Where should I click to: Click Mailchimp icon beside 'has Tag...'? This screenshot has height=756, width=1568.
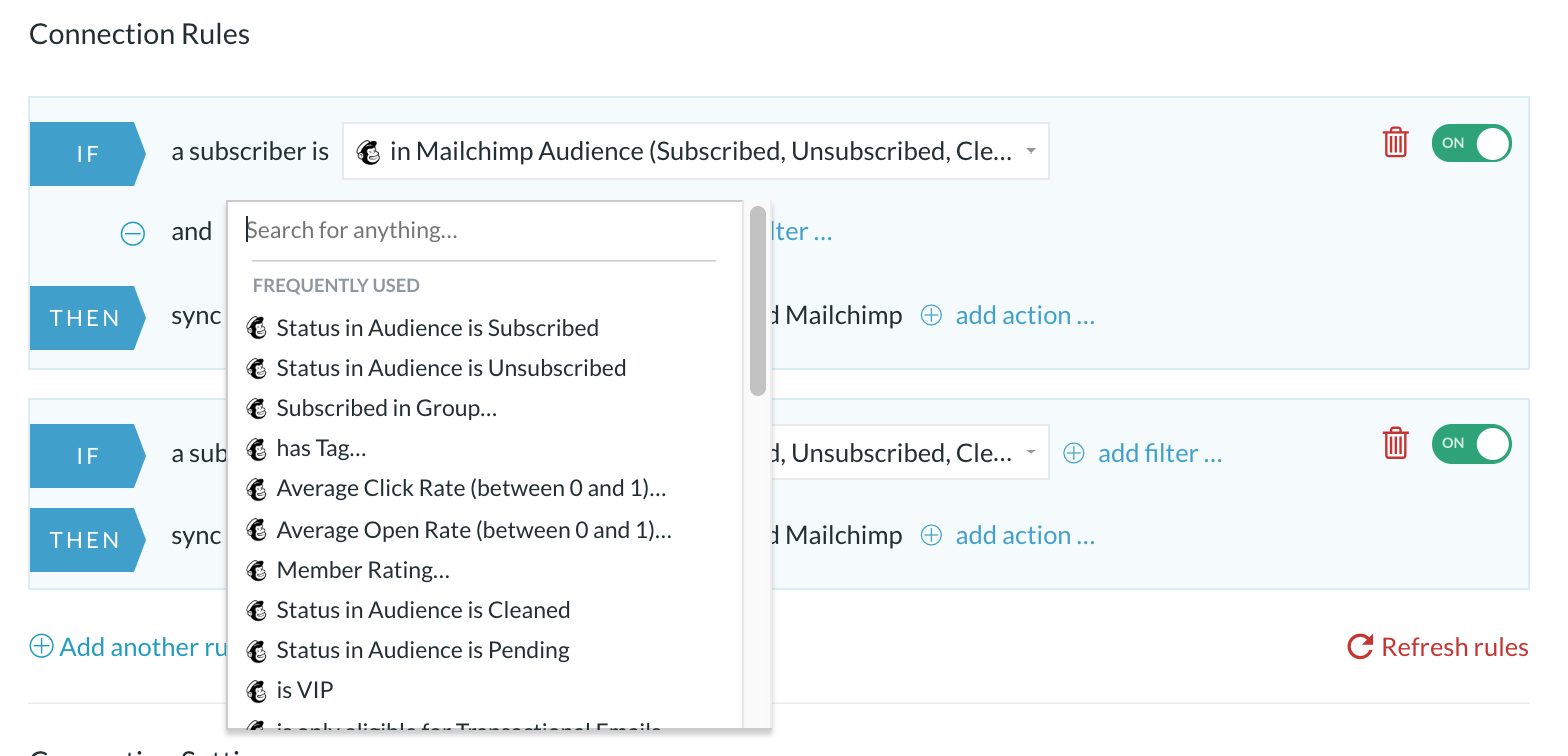pyautogui.click(x=257, y=448)
